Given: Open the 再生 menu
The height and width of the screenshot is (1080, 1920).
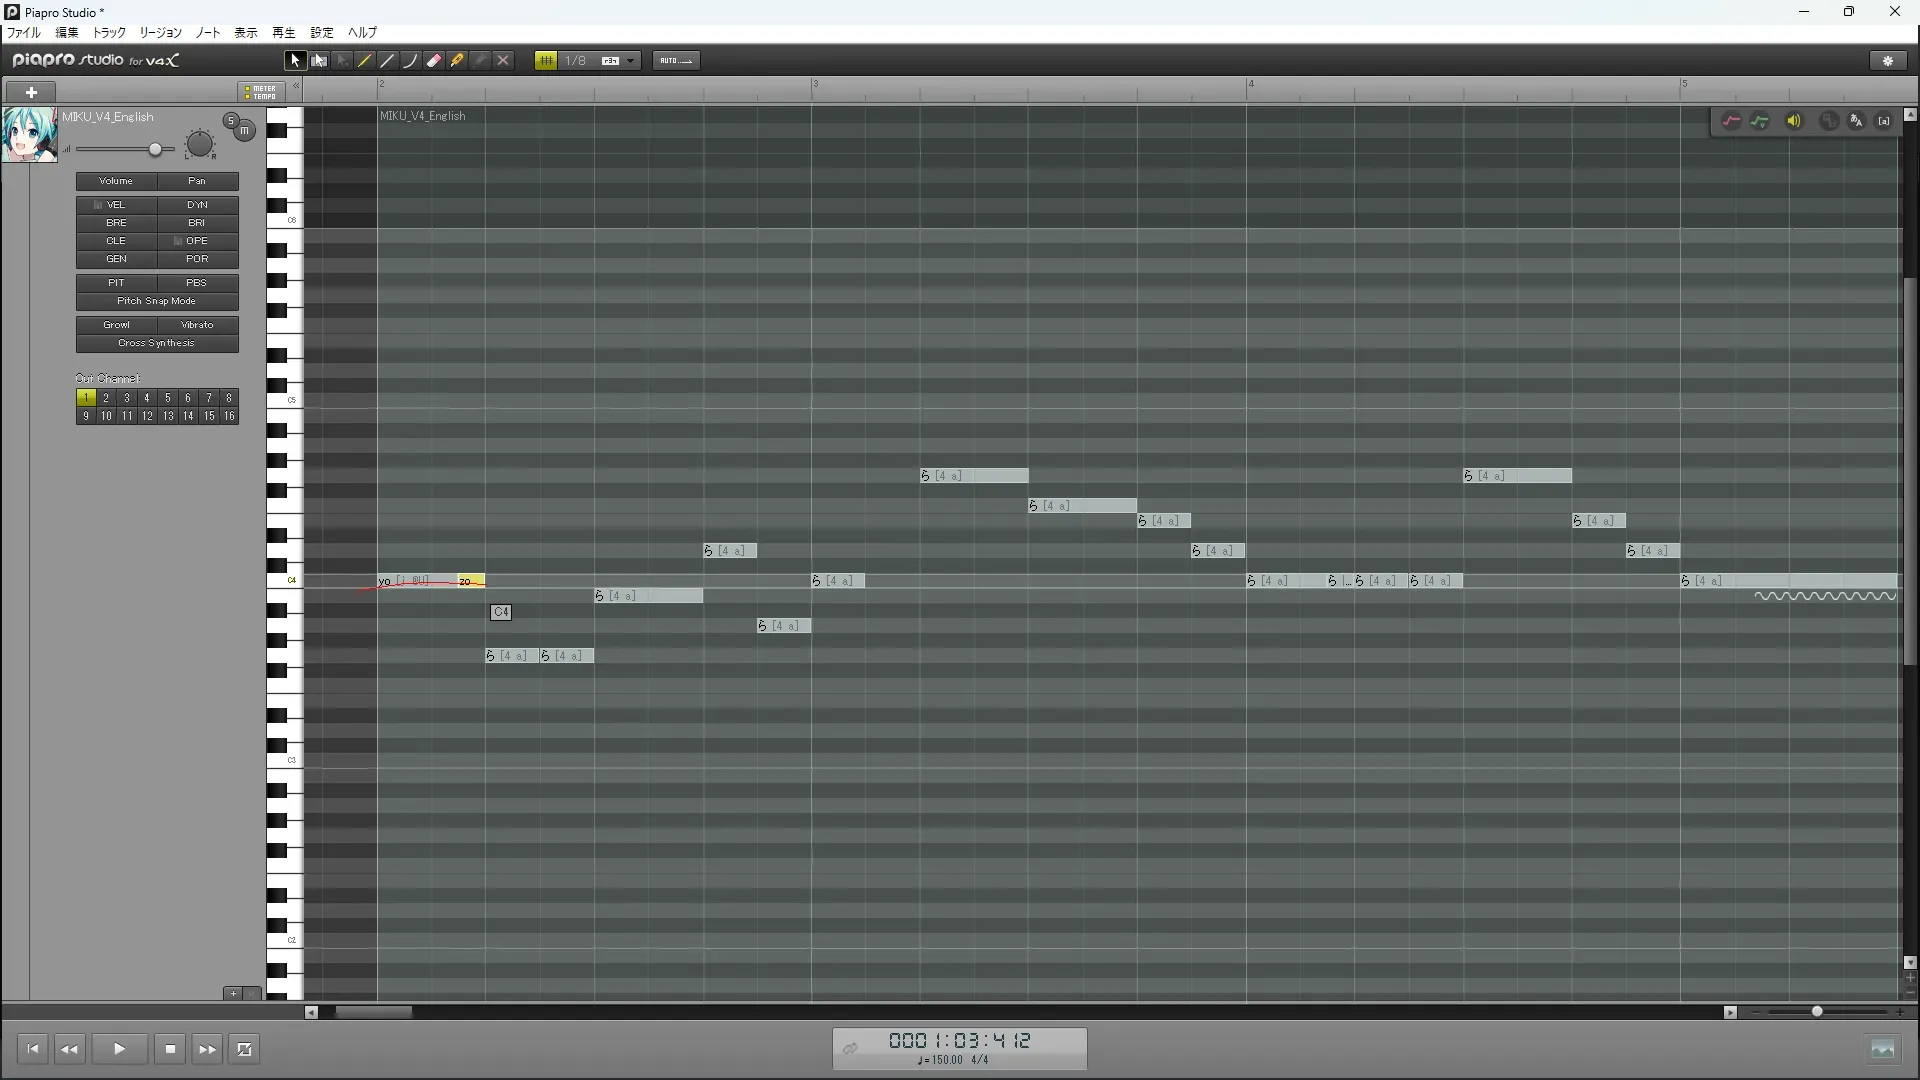Looking at the screenshot, I should pyautogui.click(x=283, y=33).
